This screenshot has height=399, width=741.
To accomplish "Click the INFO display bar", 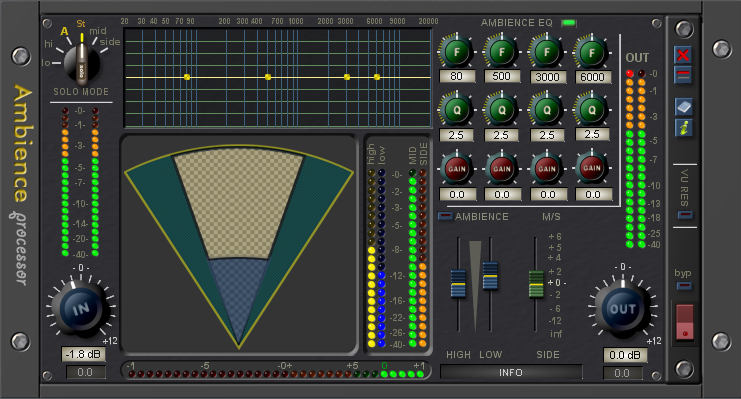I will pos(511,372).
